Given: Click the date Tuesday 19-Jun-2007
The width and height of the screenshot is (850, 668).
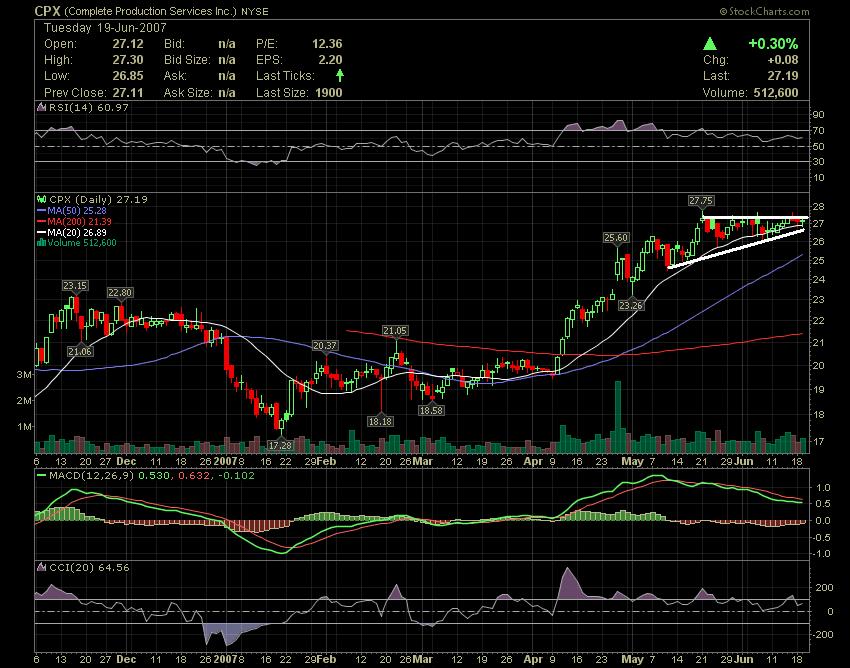Looking at the screenshot, I should tap(105, 28).
